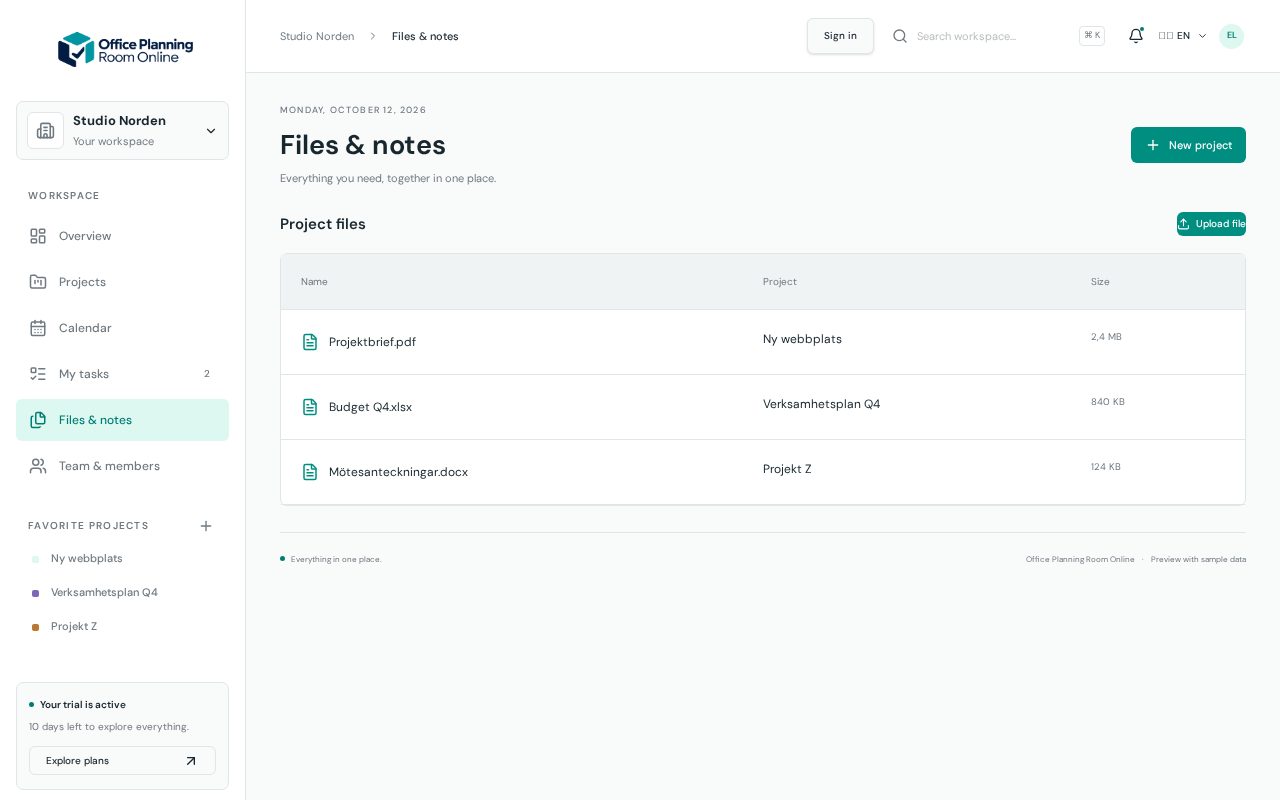The height and width of the screenshot is (800, 1280).
Task: Focus the Search workspace field
Action: click(992, 36)
